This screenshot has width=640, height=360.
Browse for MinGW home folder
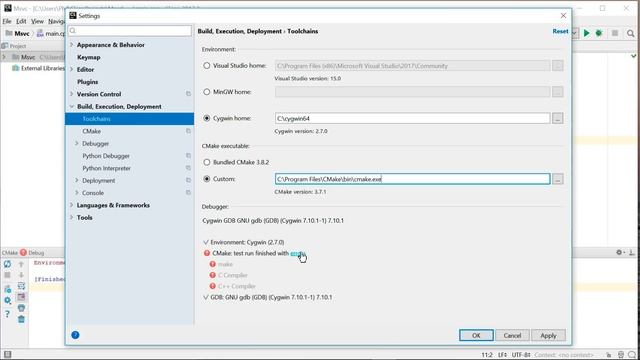tap(558, 92)
